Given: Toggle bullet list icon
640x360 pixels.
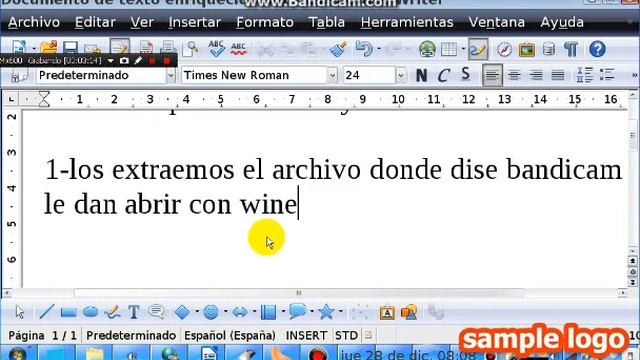Looking at the screenshot, I should click(607, 76).
